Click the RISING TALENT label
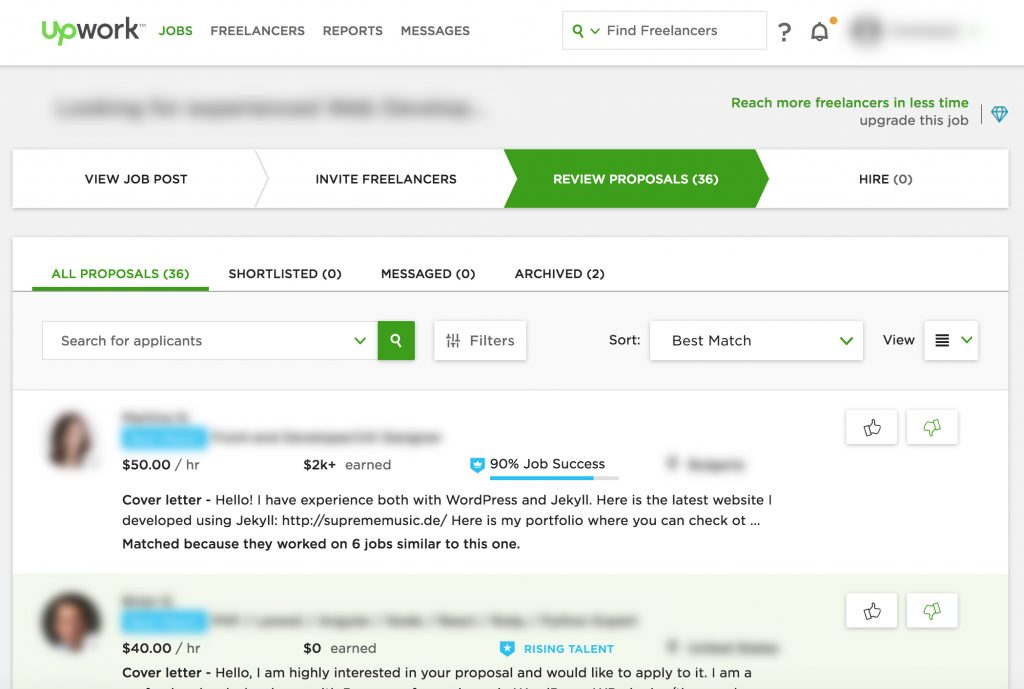The image size is (1024, 689). [x=569, y=649]
